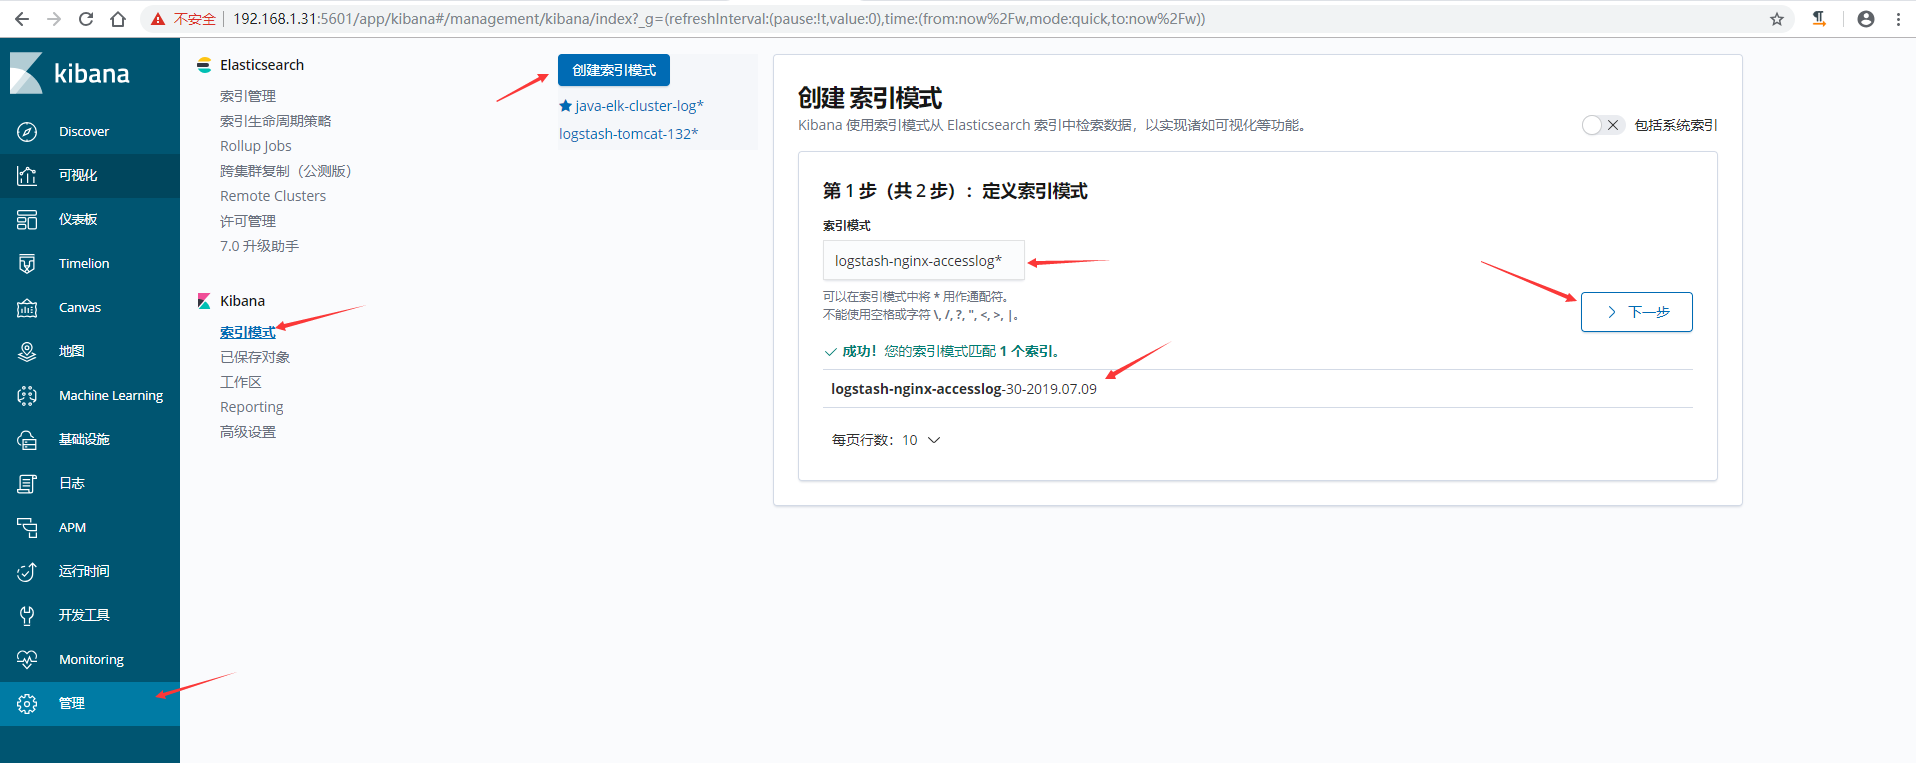
Task: Click Kibana section heading in management
Action: click(242, 301)
